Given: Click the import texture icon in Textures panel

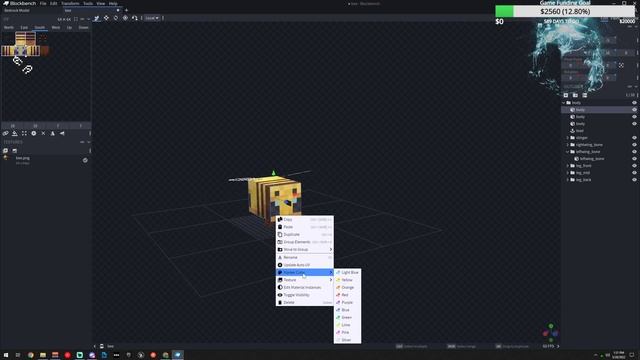Looking at the screenshot, I should 5,151.
